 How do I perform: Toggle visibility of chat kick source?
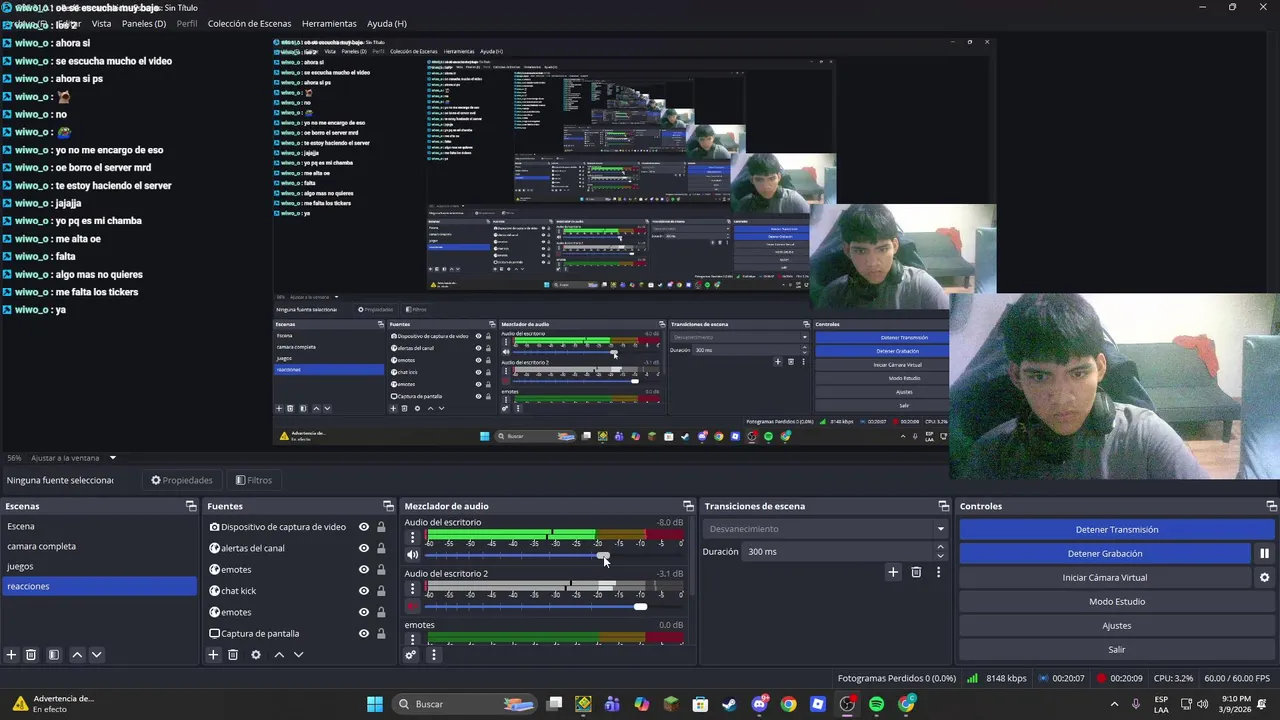[364, 590]
